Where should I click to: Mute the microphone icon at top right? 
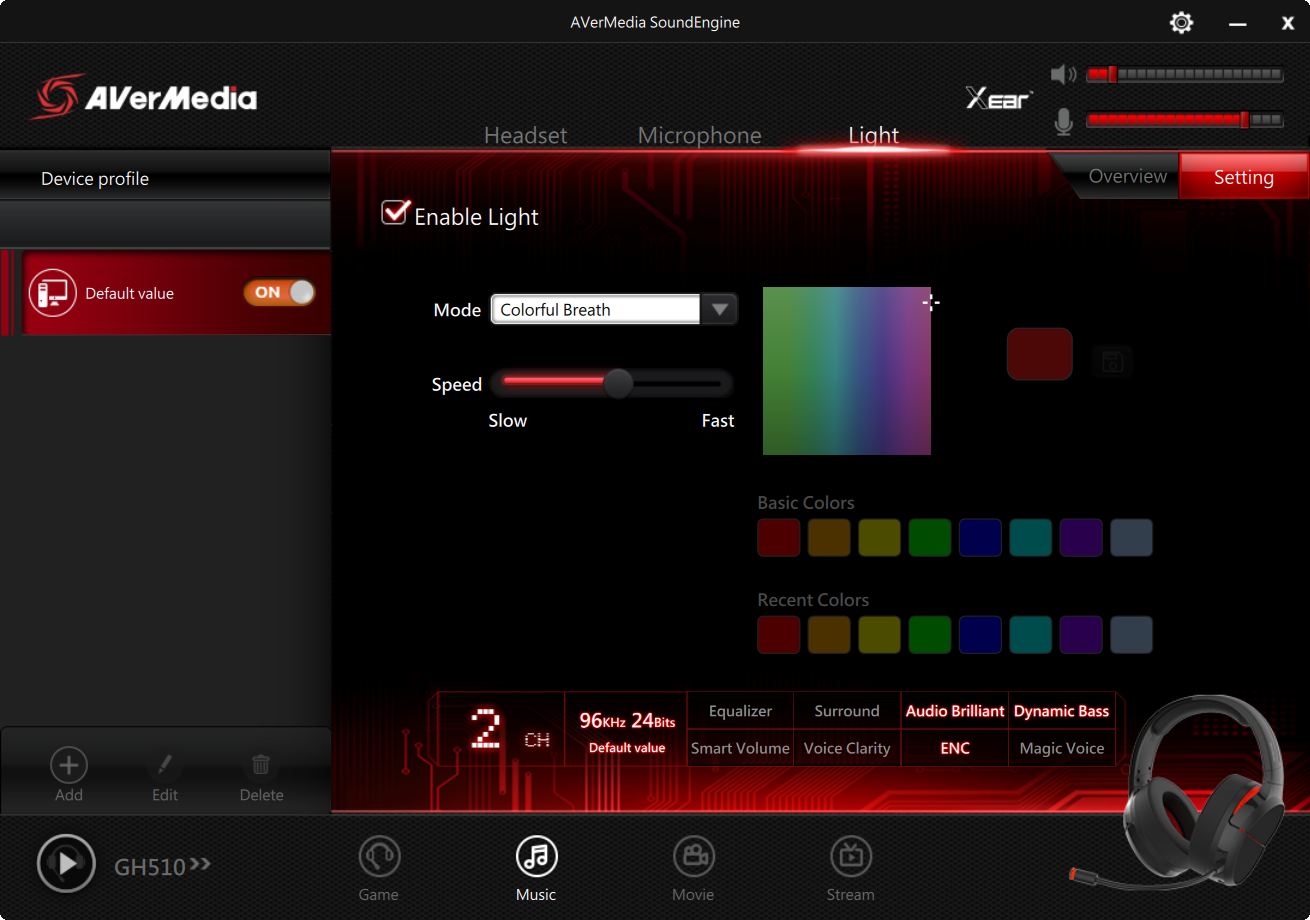click(x=1064, y=122)
